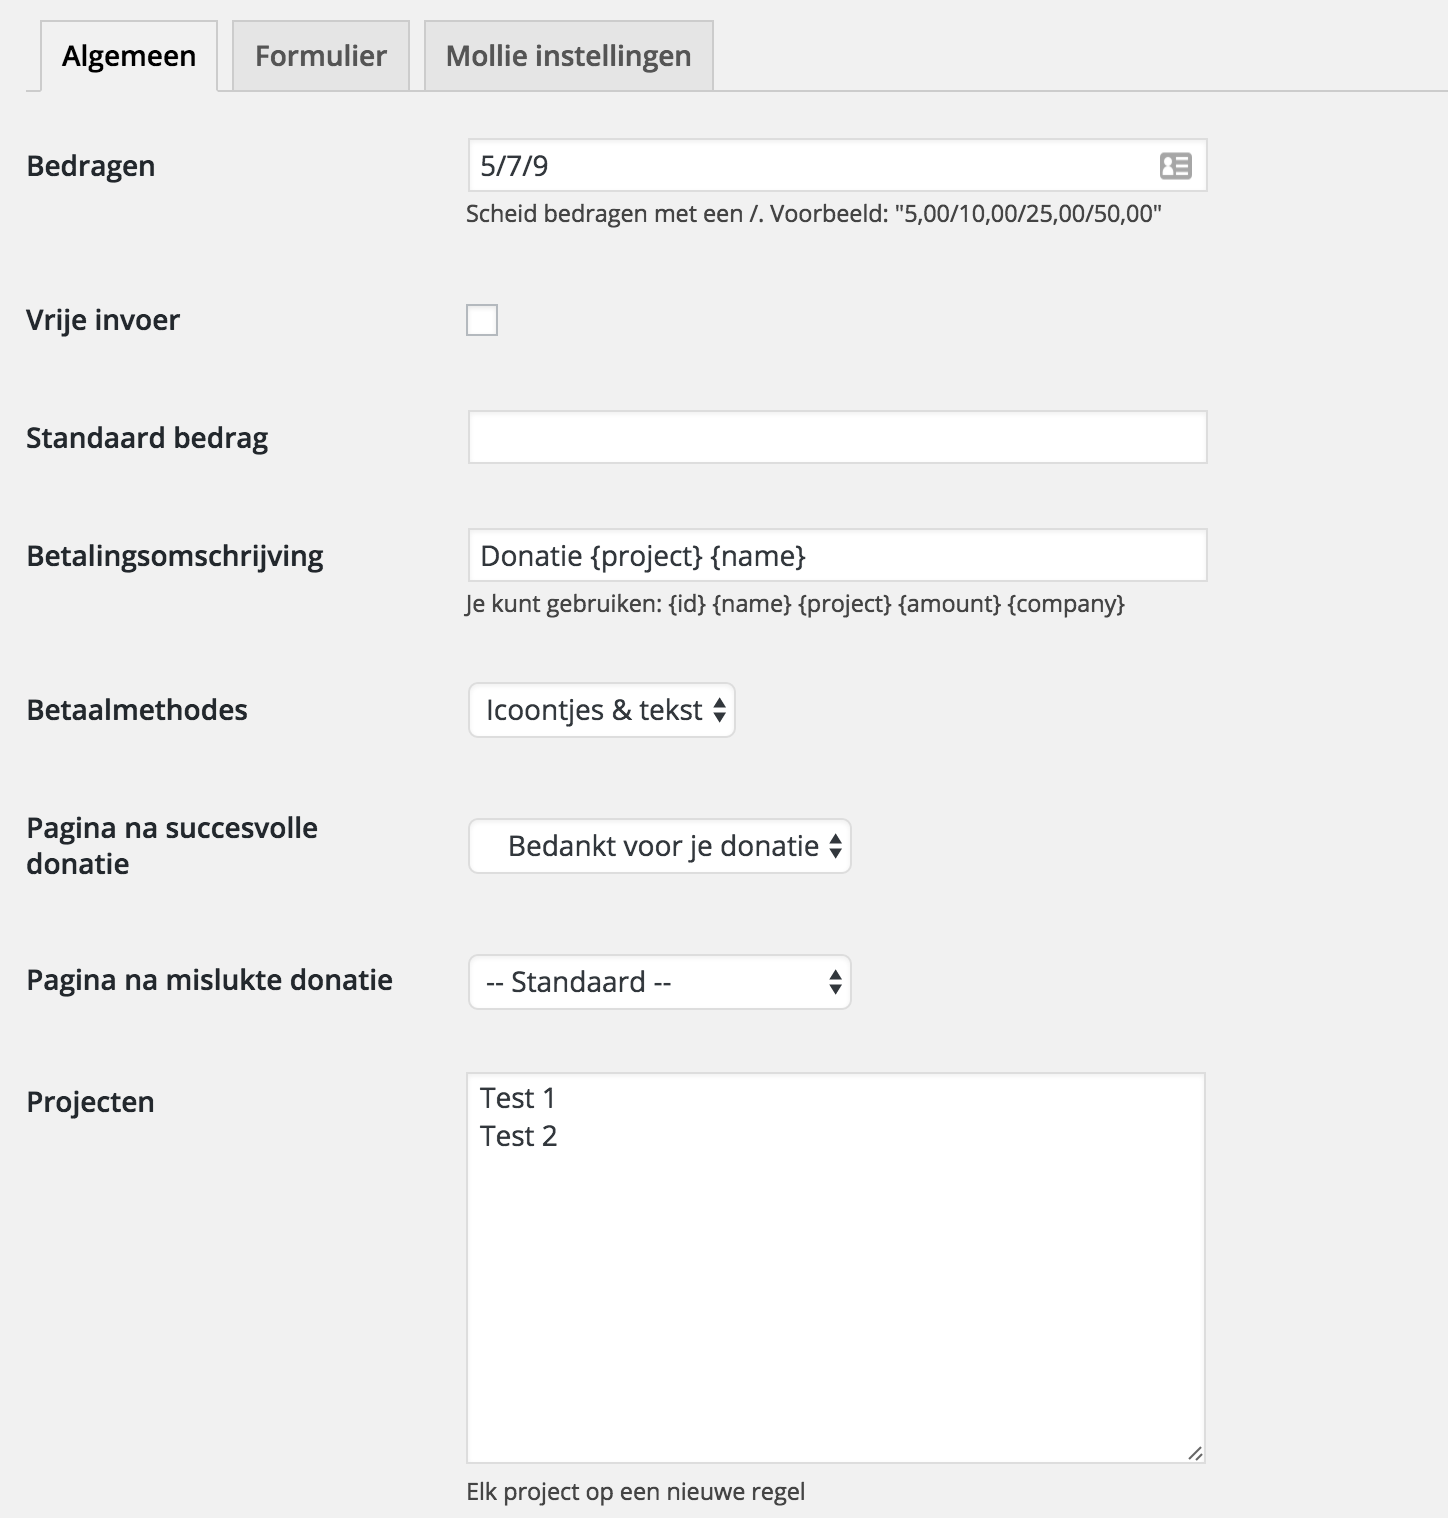Click the blank area of Projecten textarea
The image size is (1448, 1518).
tap(836, 1300)
